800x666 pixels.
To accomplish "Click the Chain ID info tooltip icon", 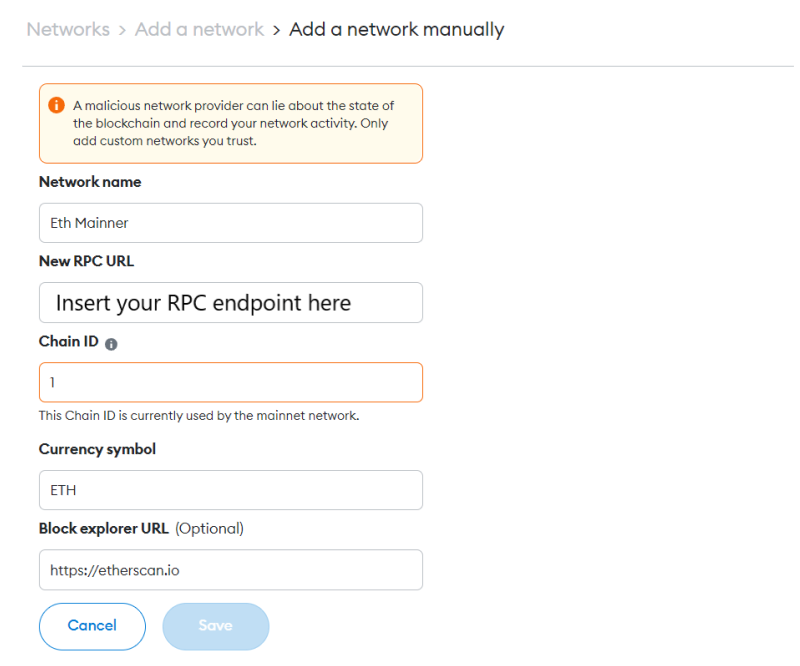I will click(x=111, y=343).
